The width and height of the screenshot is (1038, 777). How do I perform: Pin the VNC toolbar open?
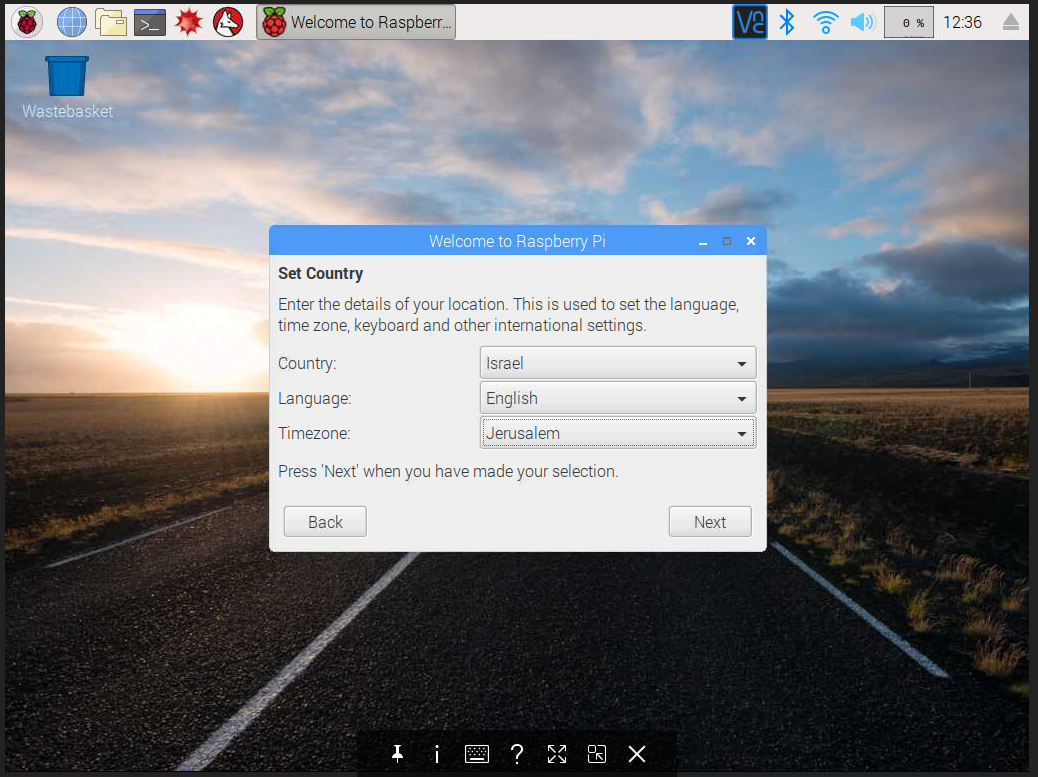pos(397,754)
